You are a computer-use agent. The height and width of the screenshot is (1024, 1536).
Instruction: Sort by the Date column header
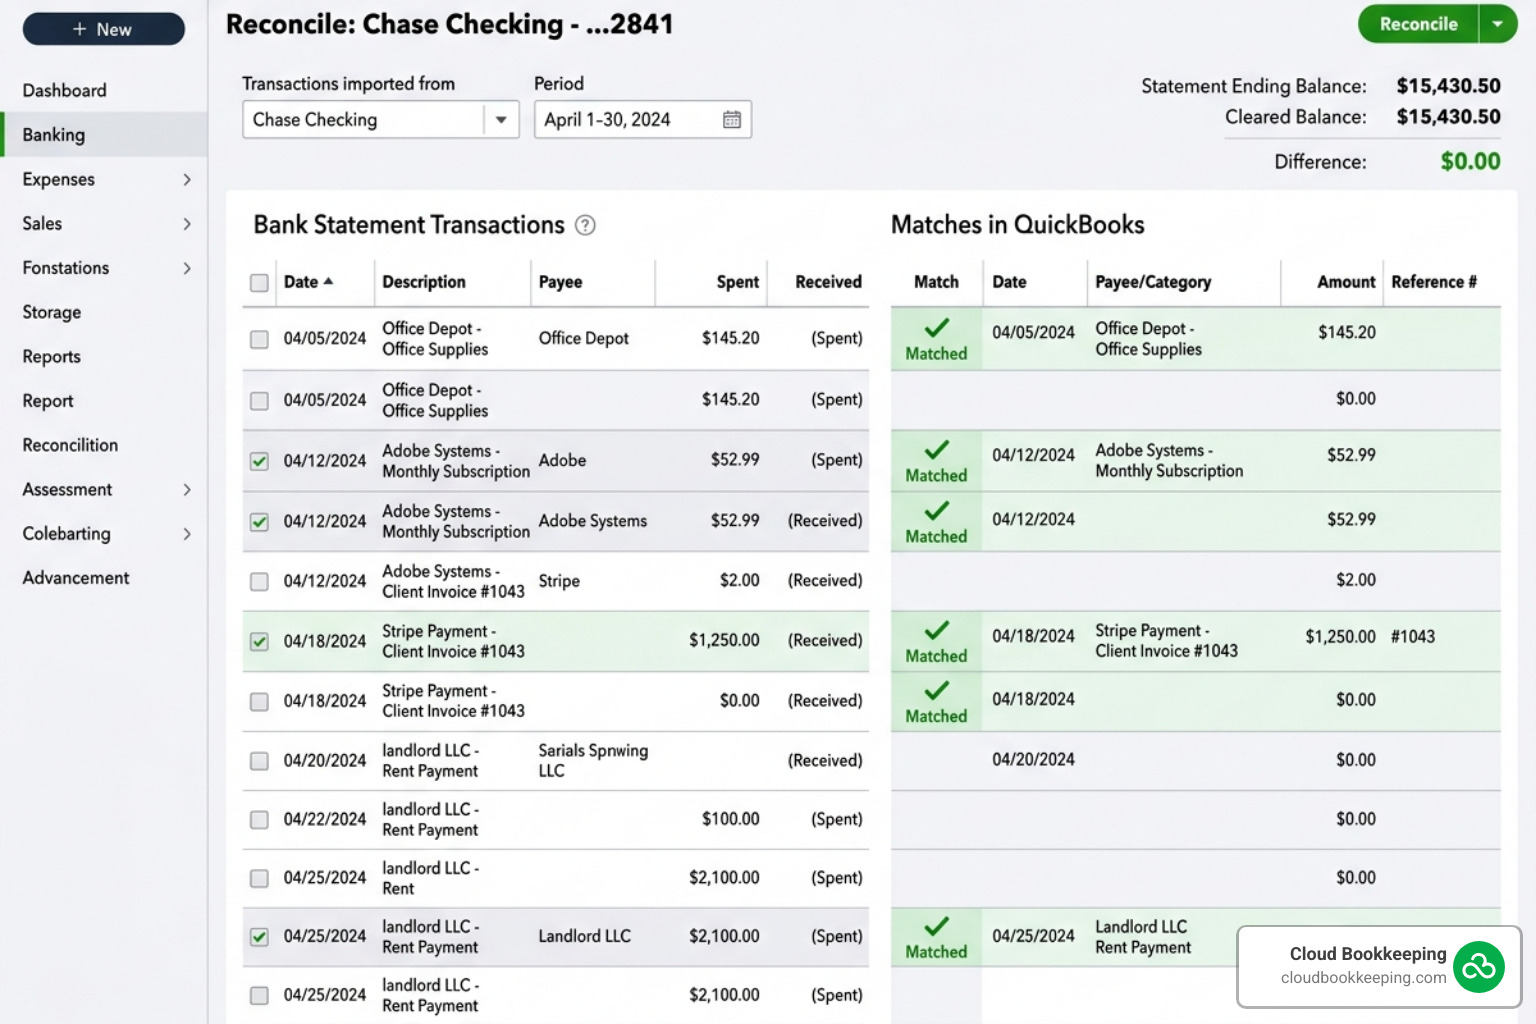[301, 282]
